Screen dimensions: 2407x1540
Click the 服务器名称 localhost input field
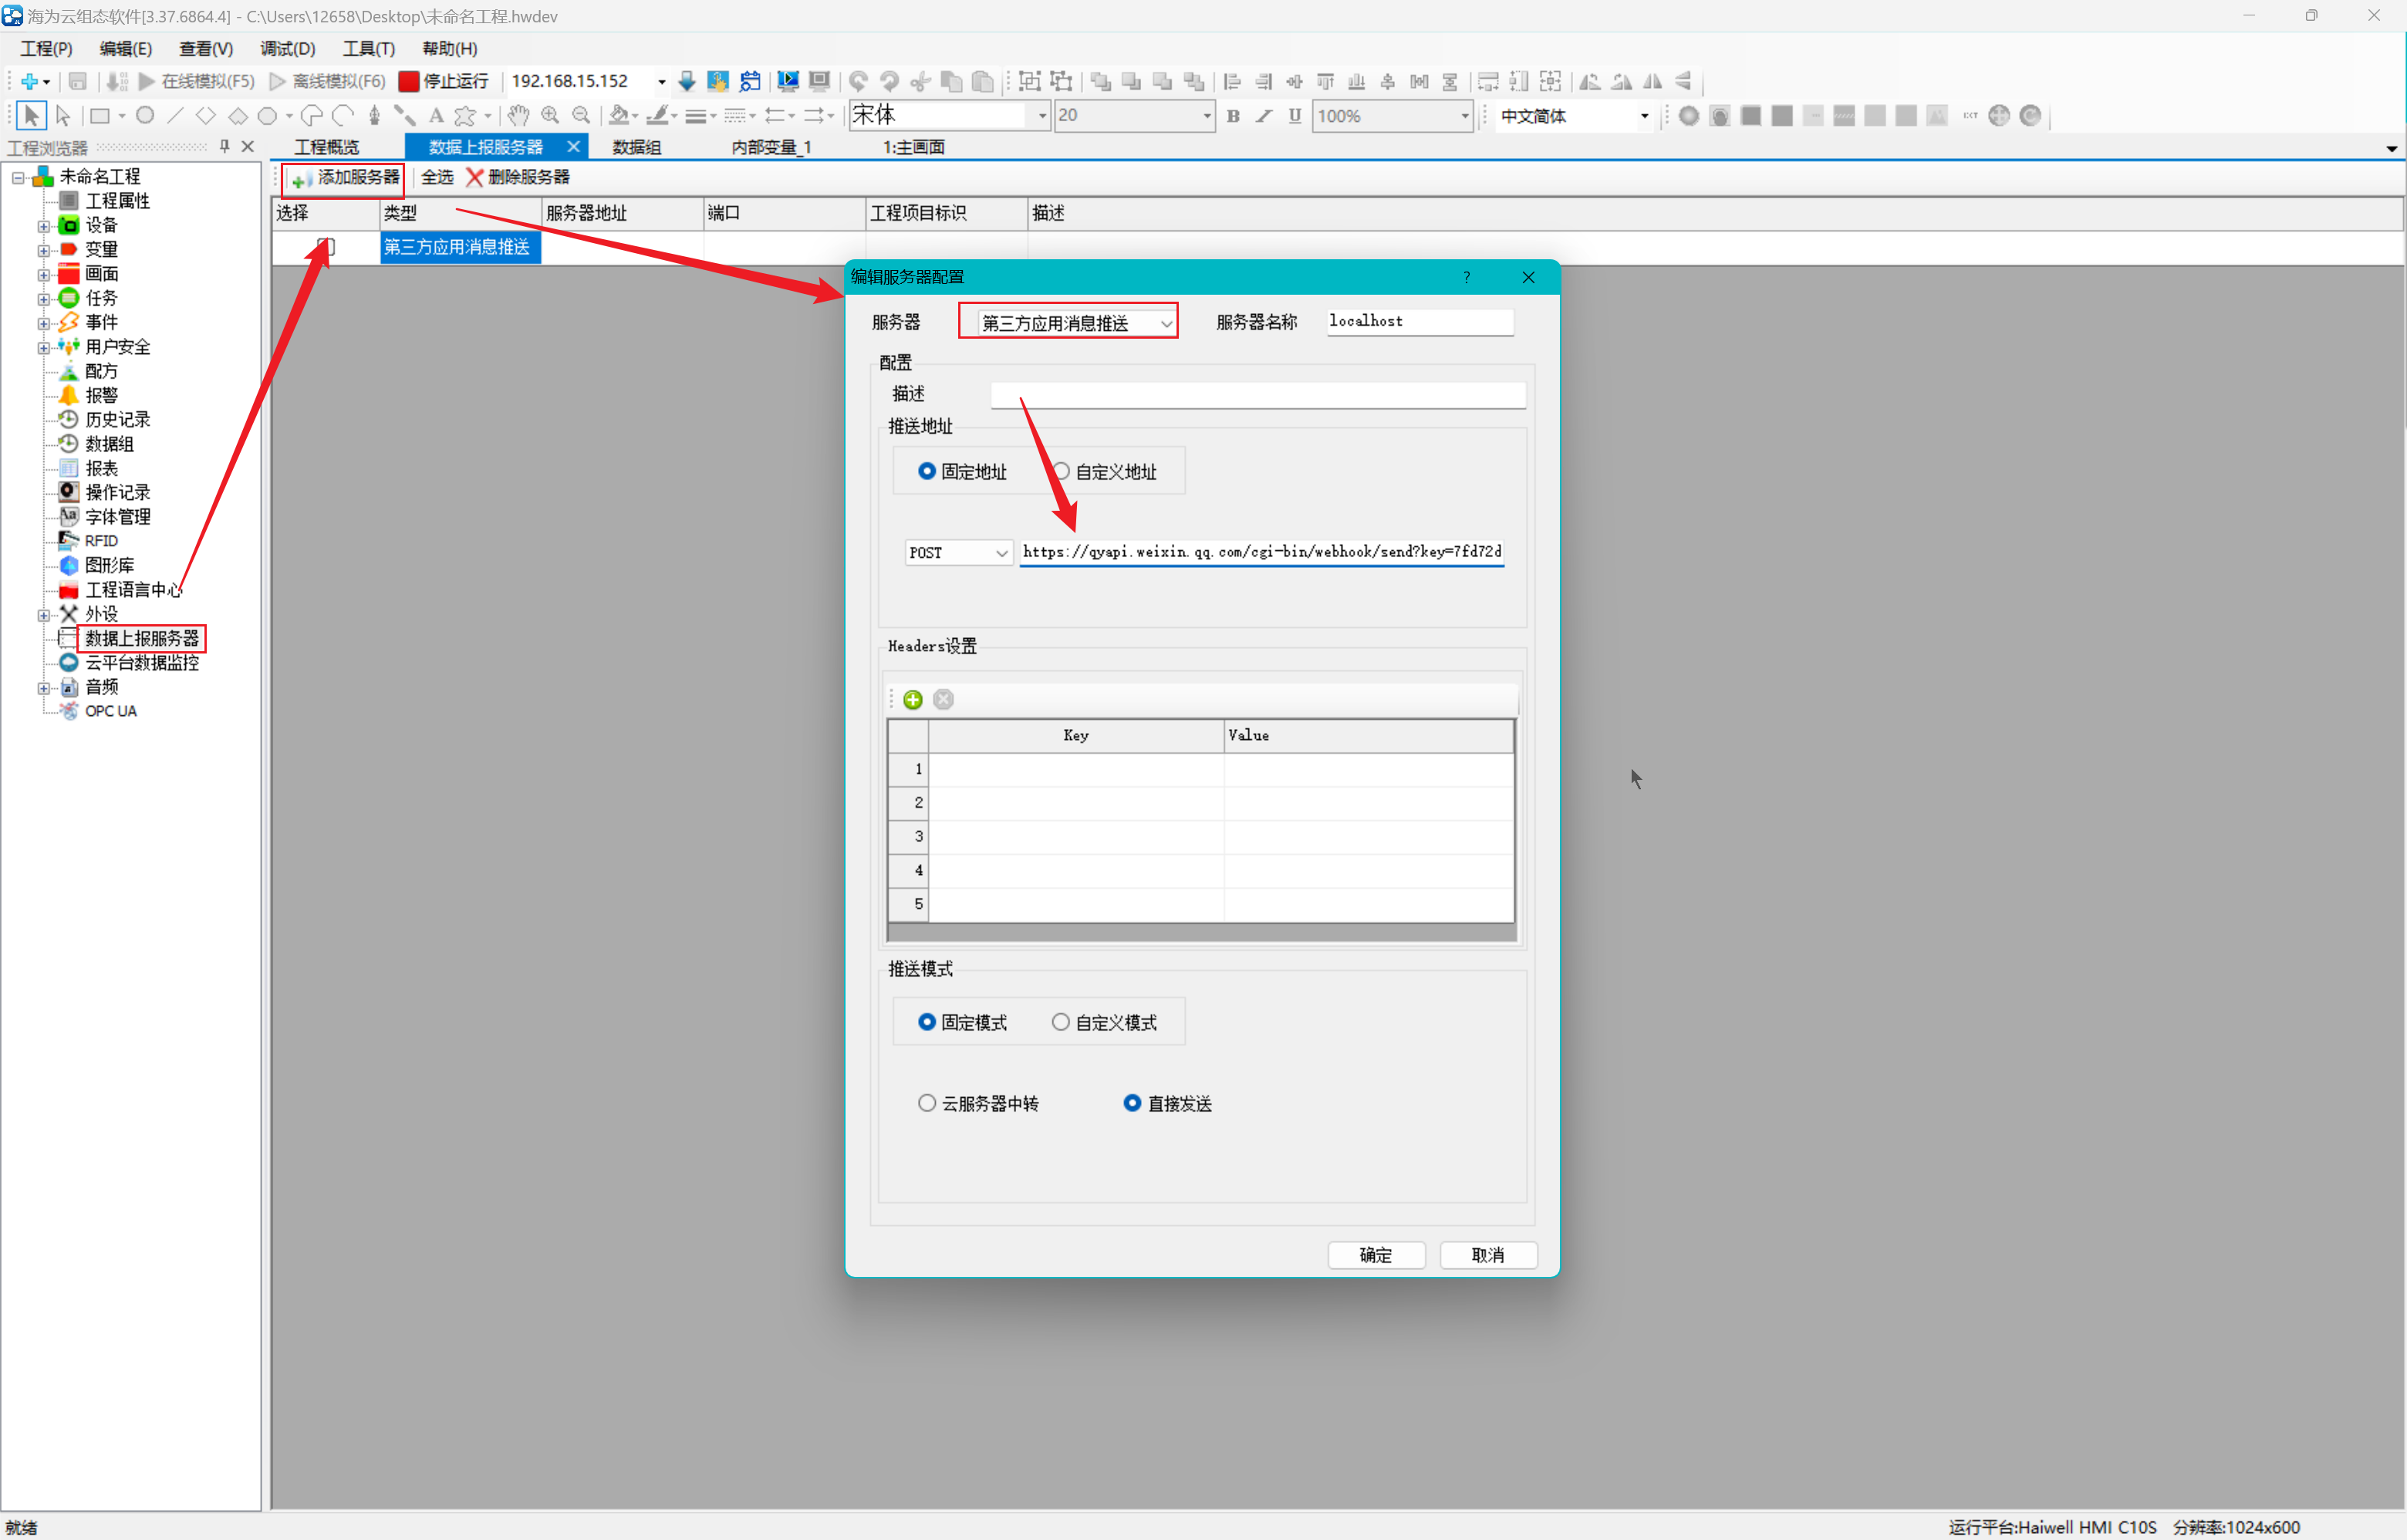pyautogui.click(x=1419, y=322)
